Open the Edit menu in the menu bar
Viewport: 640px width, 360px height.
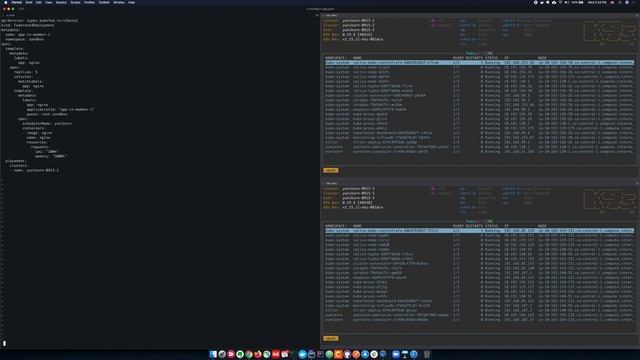pyautogui.click(x=39, y=2)
